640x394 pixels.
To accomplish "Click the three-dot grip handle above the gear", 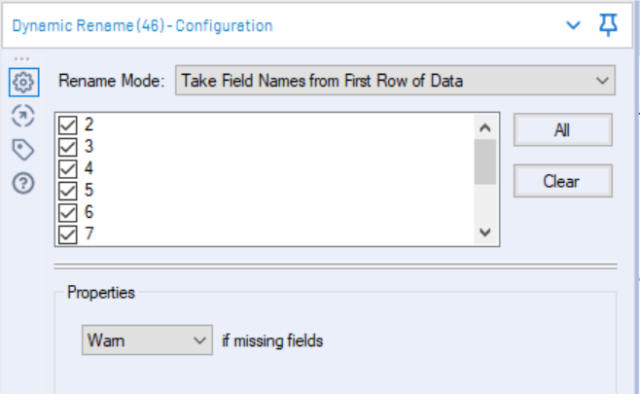I will point(22,59).
